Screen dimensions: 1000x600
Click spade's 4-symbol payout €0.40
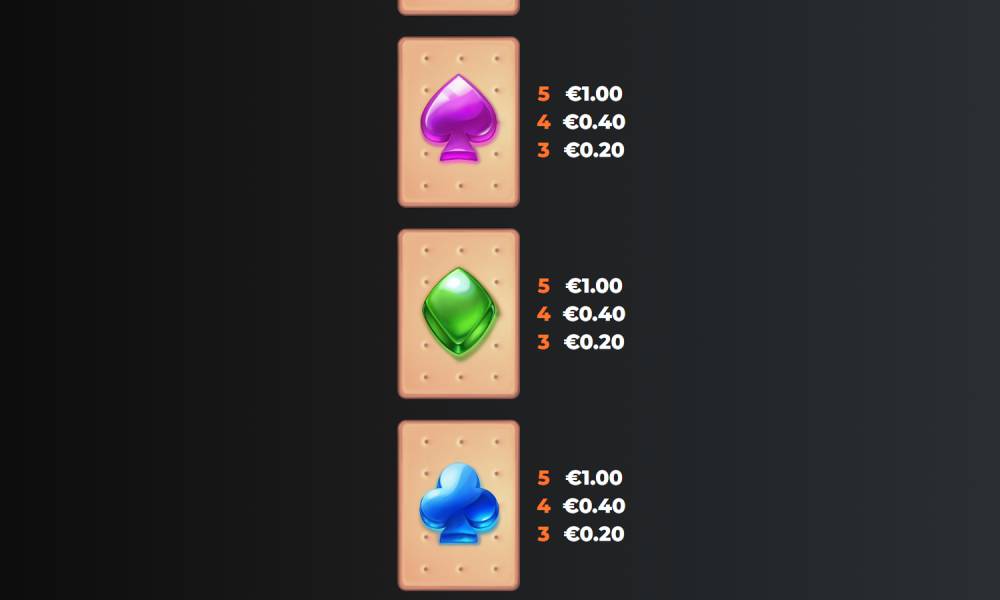594,122
